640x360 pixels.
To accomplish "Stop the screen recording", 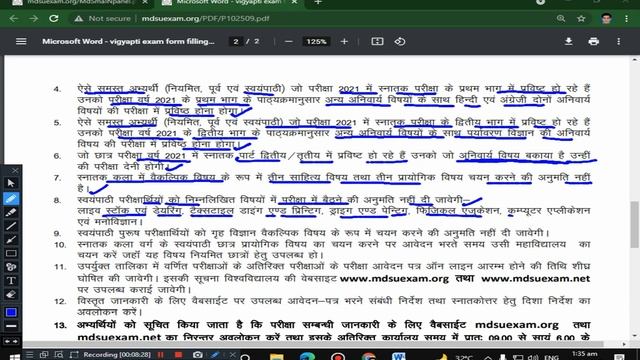I will [x=178, y=355].
